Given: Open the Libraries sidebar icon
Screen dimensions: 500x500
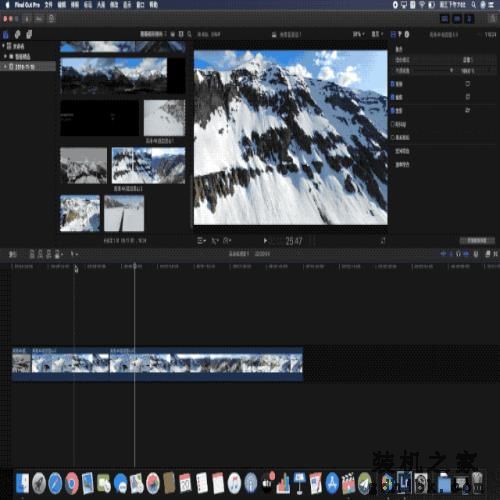Looking at the screenshot, I should coord(6,34).
